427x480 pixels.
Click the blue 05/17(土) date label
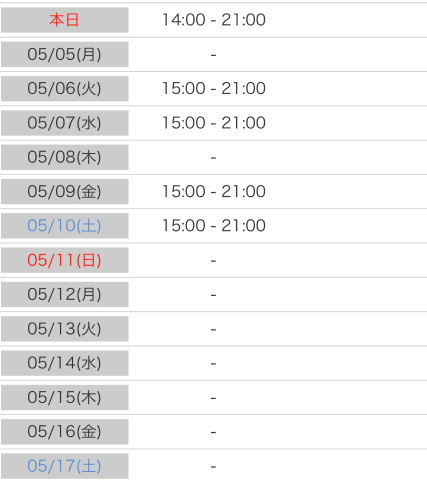[65, 466]
